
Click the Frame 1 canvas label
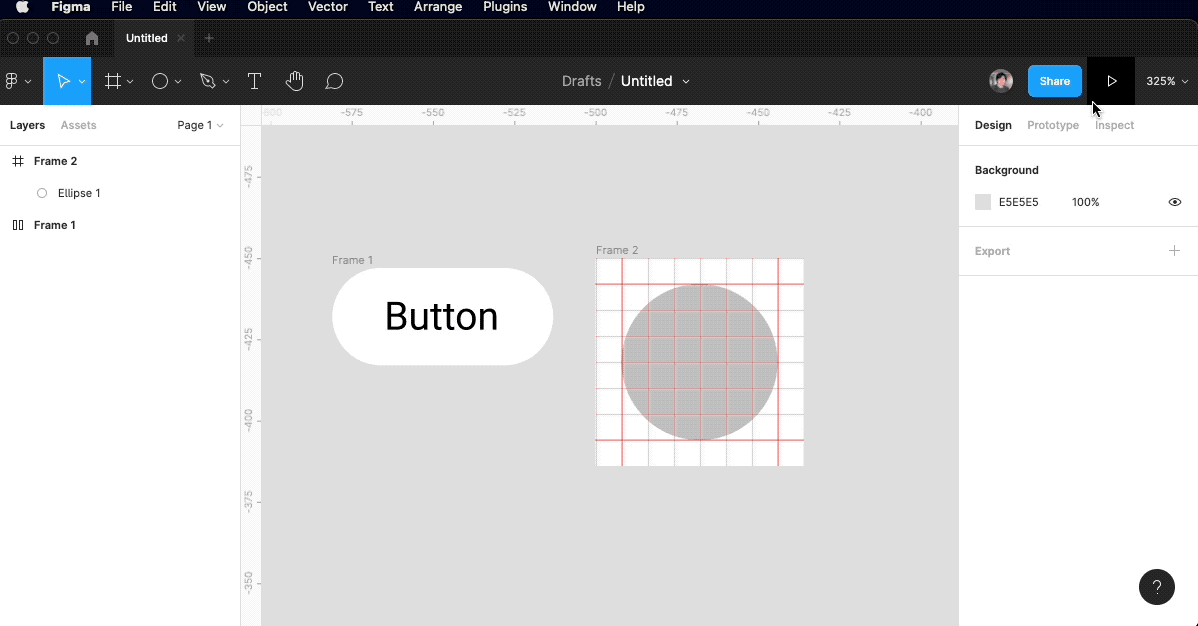[x=352, y=261]
